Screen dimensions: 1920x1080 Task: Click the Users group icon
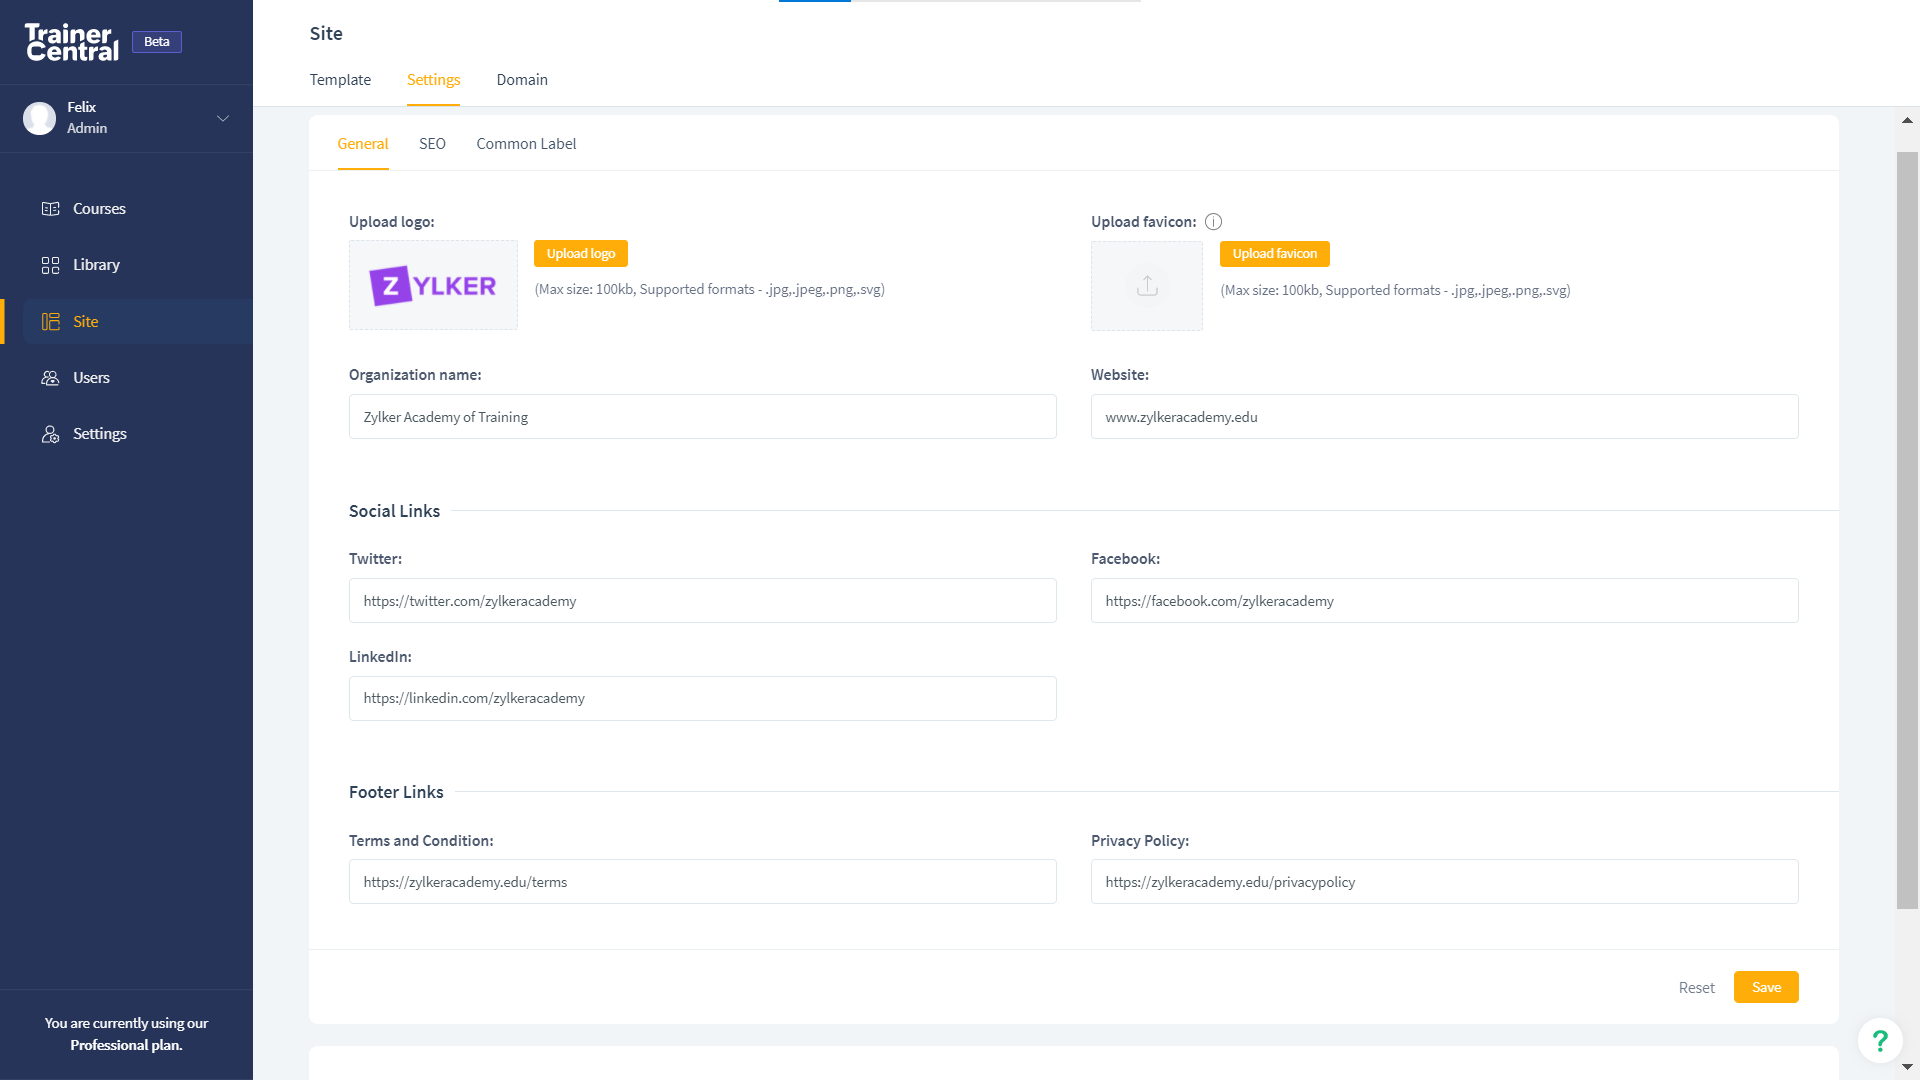(x=50, y=378)
